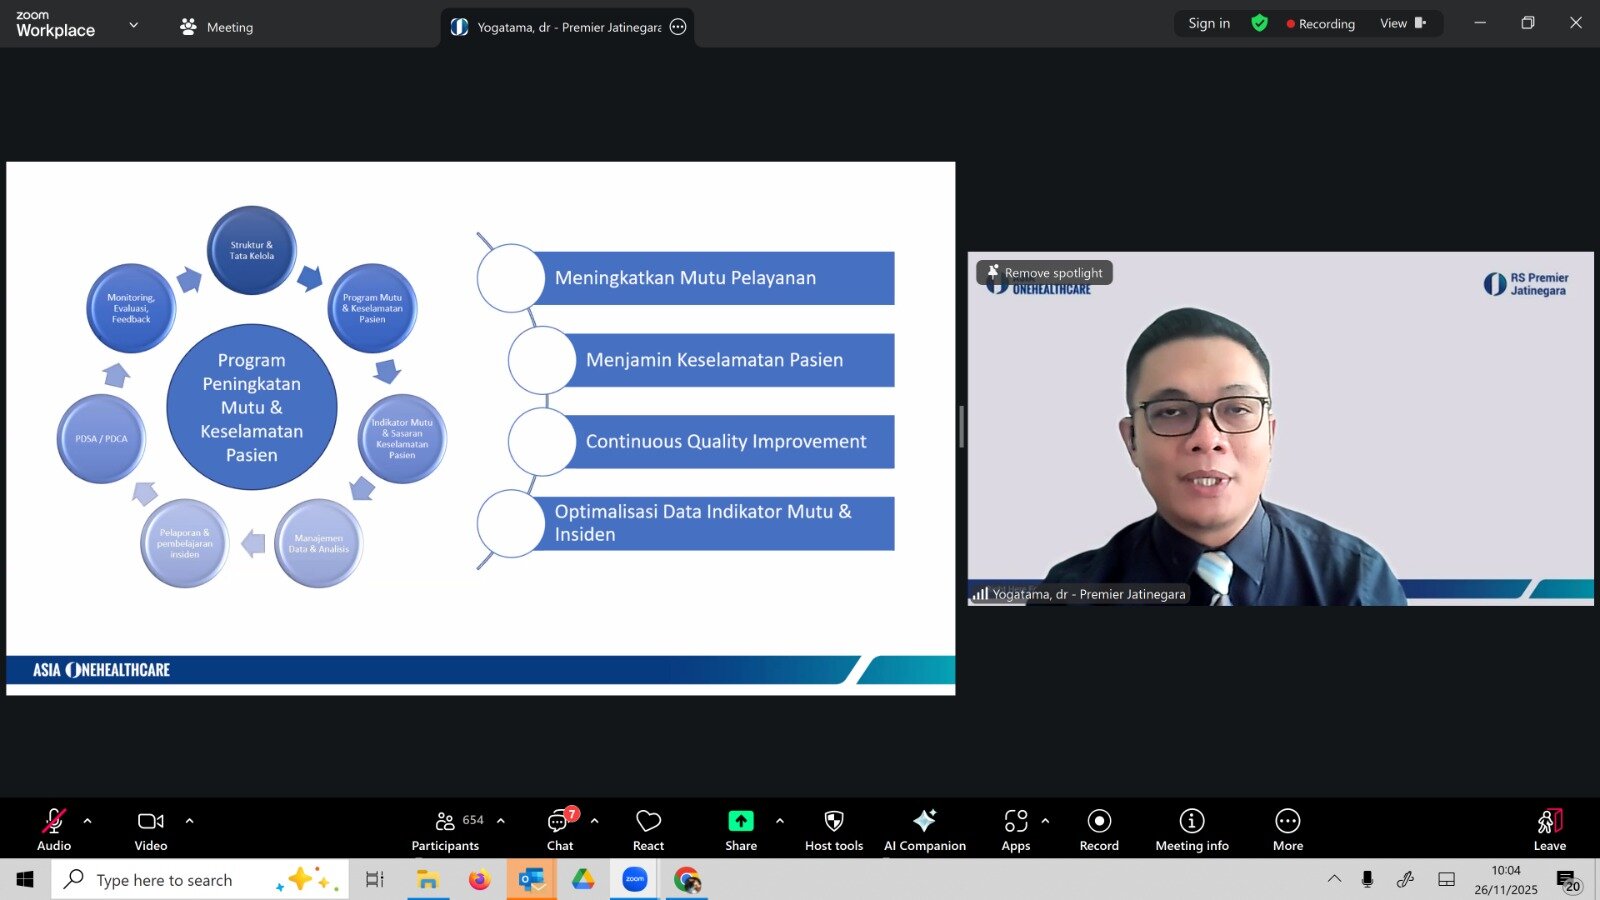The height and width of the screenshot is (900, 1600).
Task: Switch to the Meeting tab
Action: pos(217,27)
